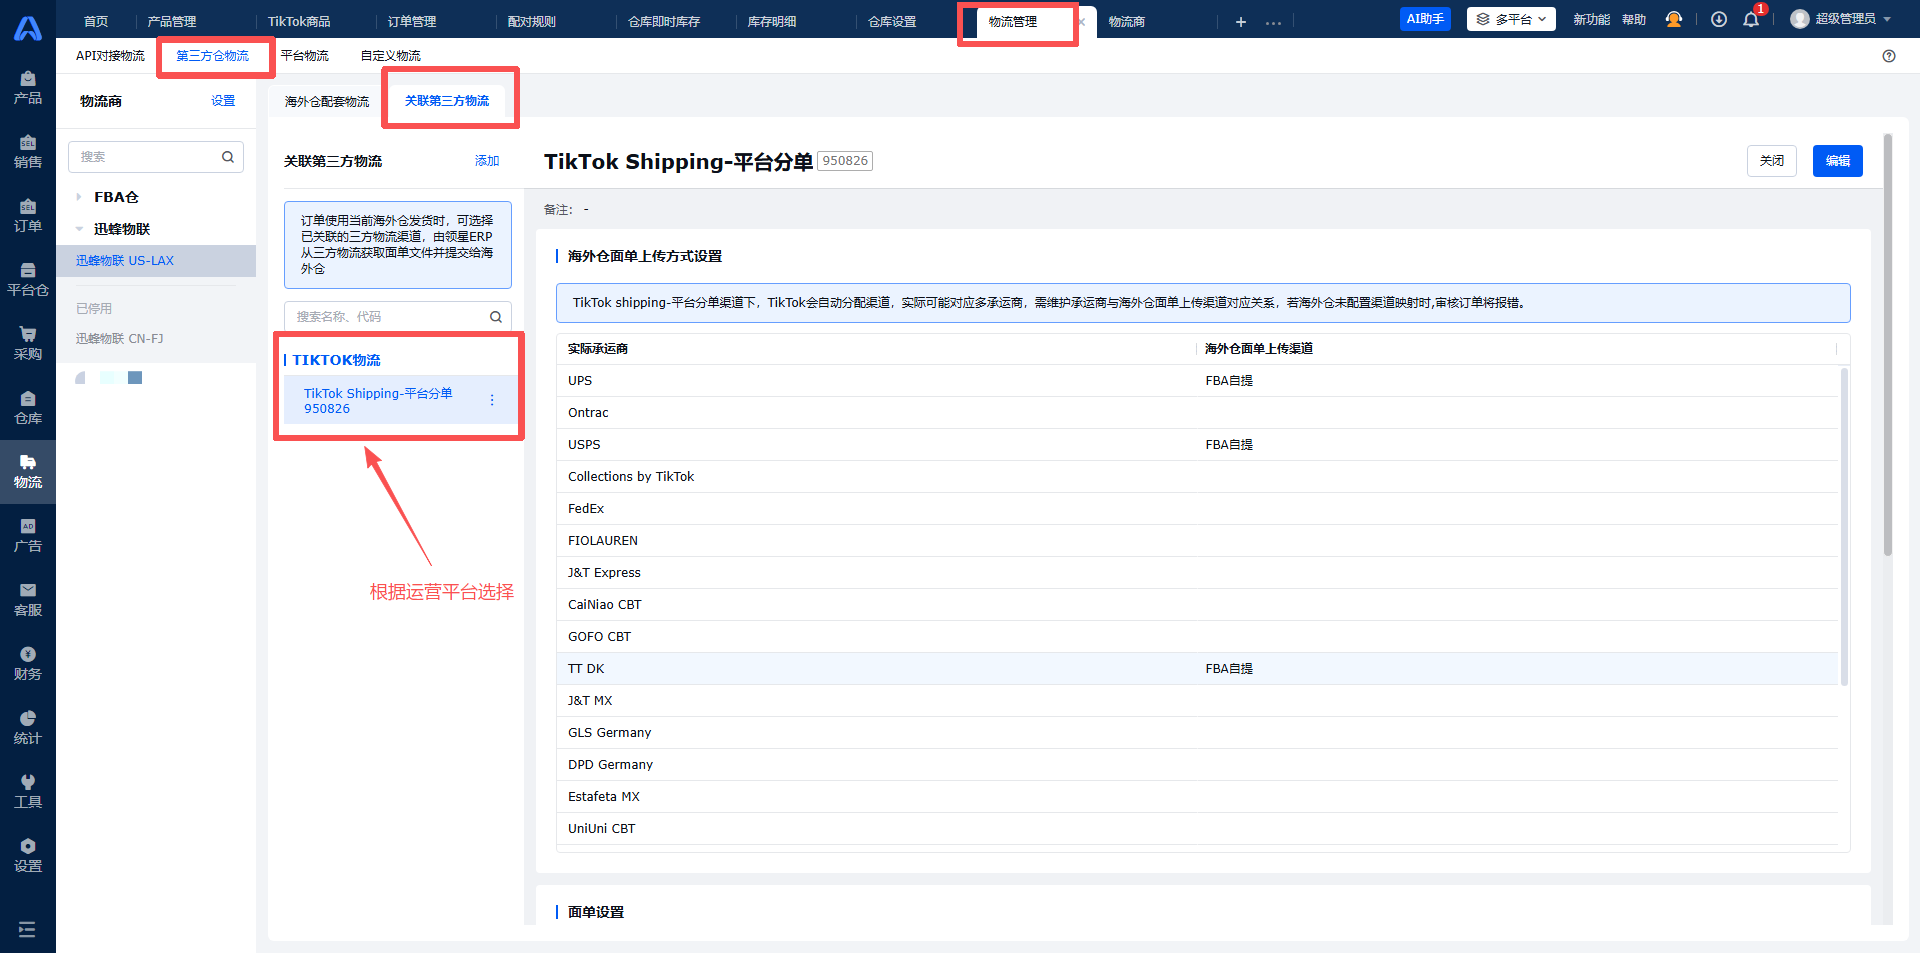This screenshot has height=953, width=1920.
Task: Open the 销售 module in sidebar
Action: (x=28, y=152)
